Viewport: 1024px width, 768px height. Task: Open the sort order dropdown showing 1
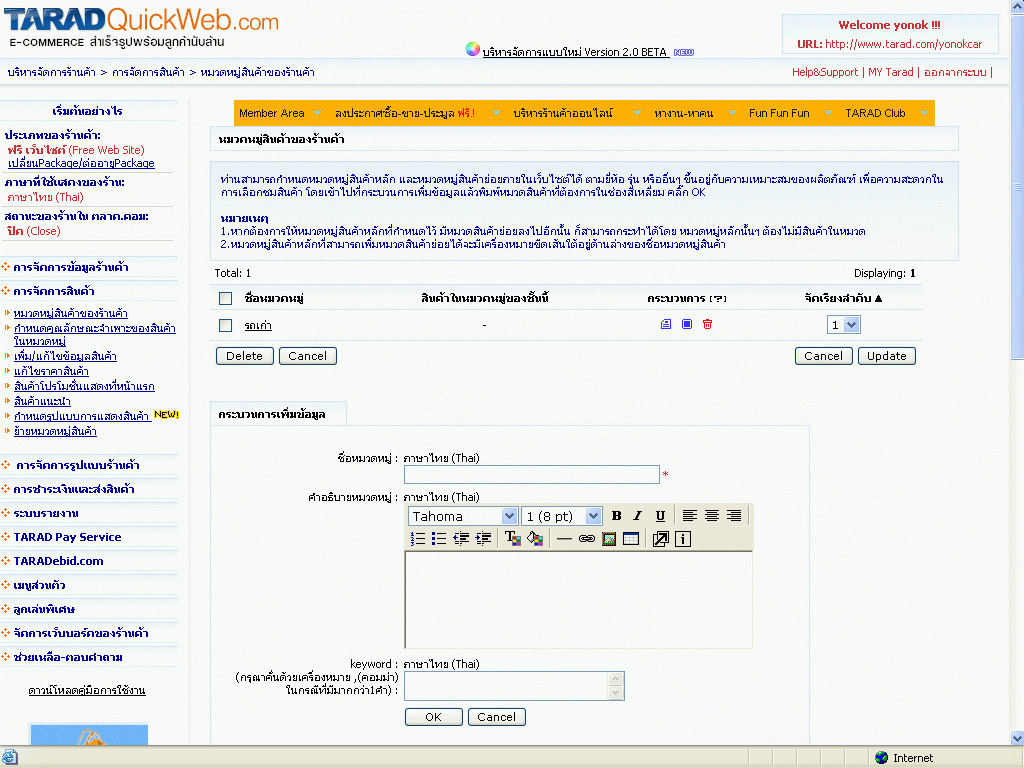coord(843,325)
